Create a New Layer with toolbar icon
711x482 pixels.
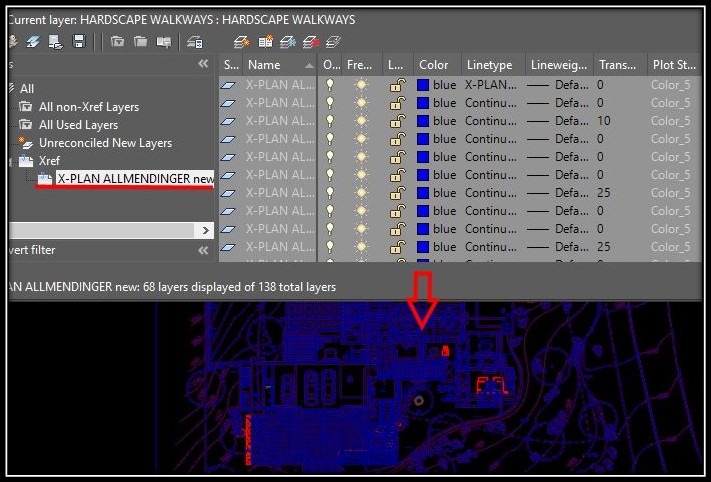(x=242, y=42)
